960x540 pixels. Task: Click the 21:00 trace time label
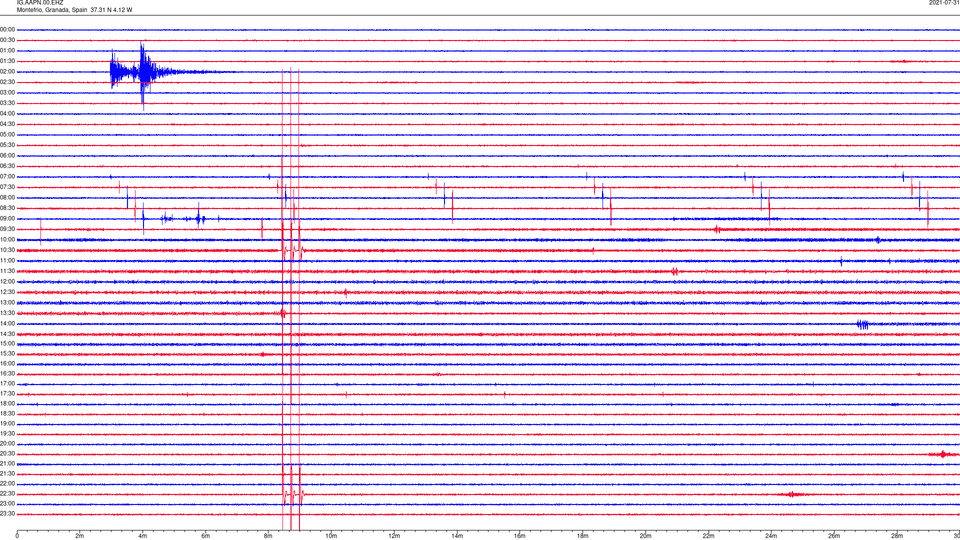click(7, 464)
